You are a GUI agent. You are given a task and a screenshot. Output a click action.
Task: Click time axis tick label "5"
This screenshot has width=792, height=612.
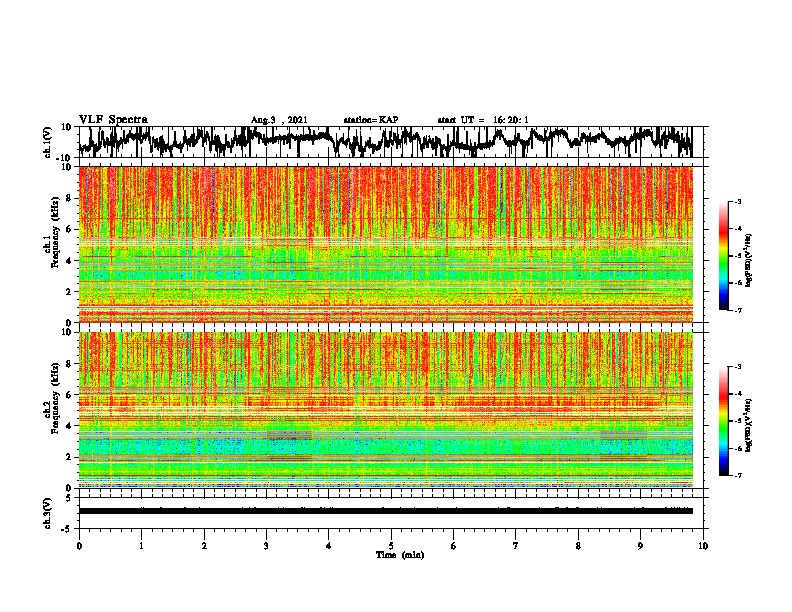[x=391, y=546]
